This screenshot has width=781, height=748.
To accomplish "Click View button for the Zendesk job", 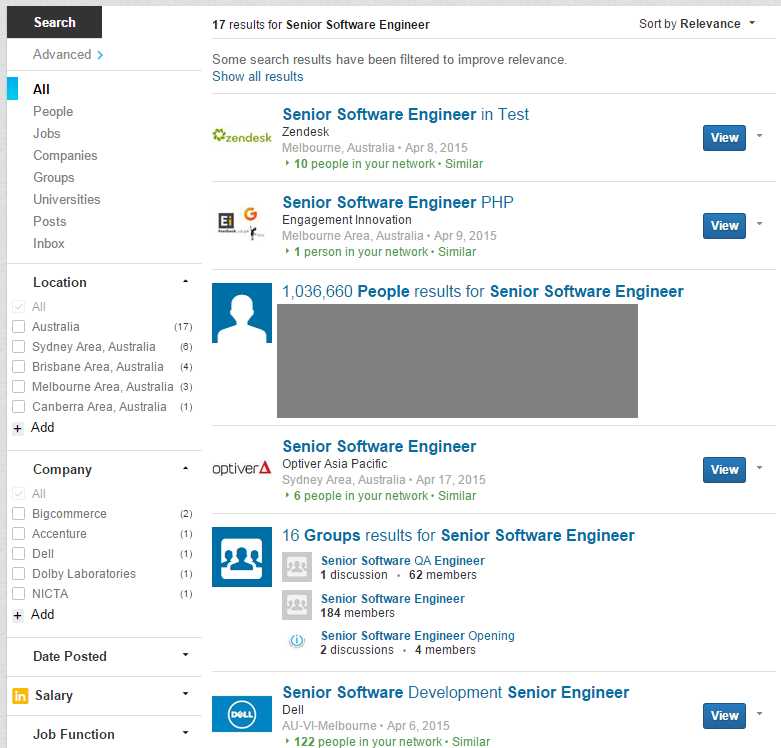I will coord(724,138).
